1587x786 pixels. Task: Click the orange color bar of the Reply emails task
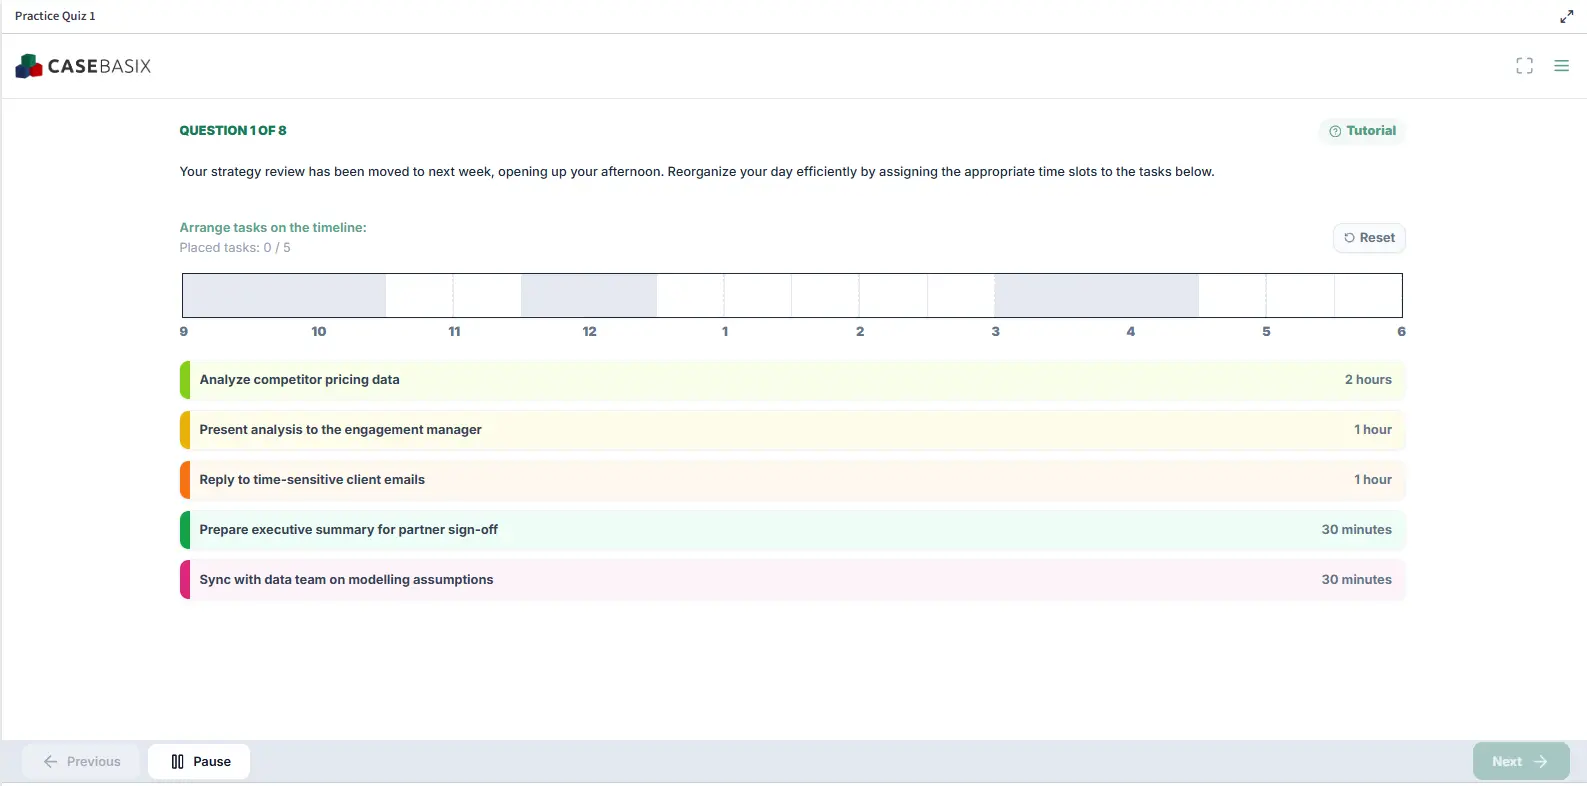(x=185, y=480)
